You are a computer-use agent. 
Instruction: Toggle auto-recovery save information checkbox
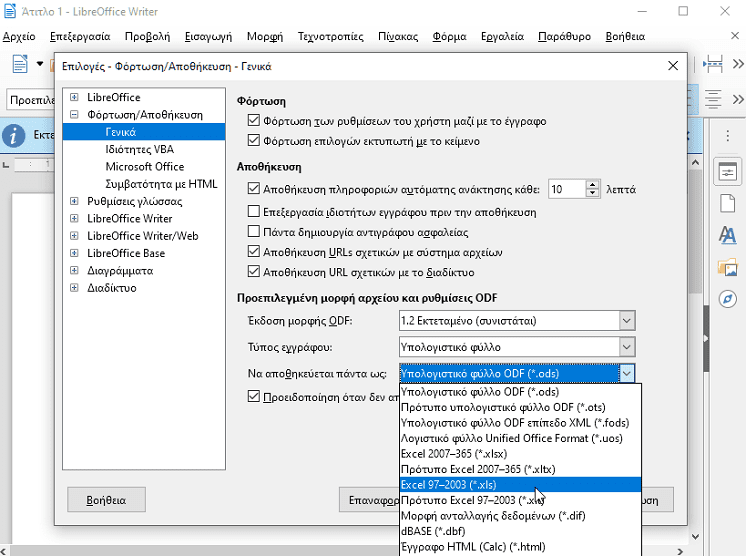point(254,189)
